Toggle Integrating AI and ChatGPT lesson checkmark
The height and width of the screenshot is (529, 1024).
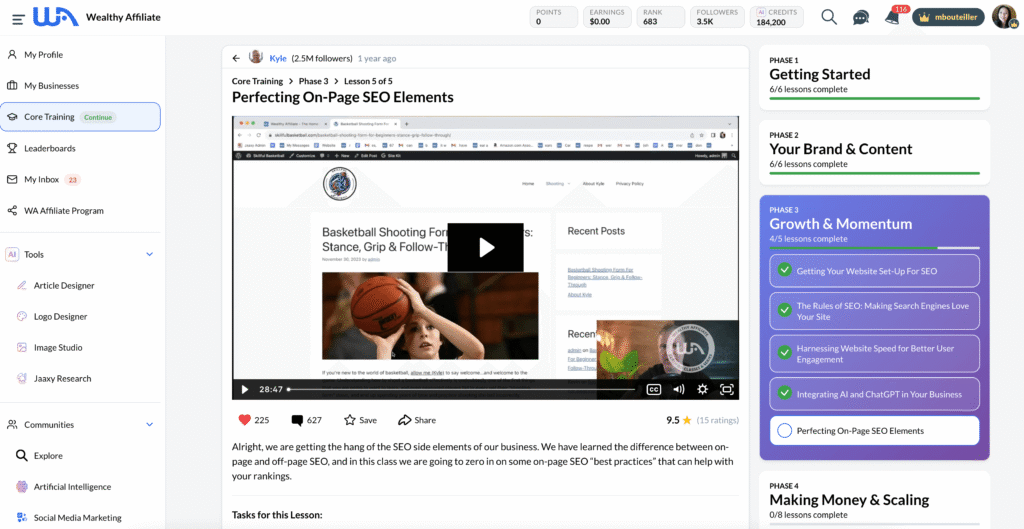pos(785,394)
